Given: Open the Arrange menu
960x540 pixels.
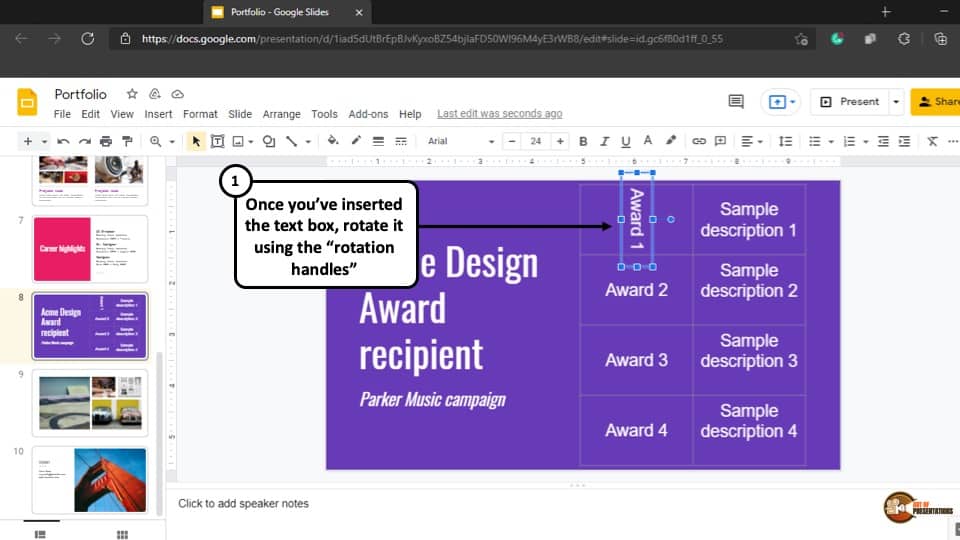Looking at the screenshot, I should coord(282,114).
